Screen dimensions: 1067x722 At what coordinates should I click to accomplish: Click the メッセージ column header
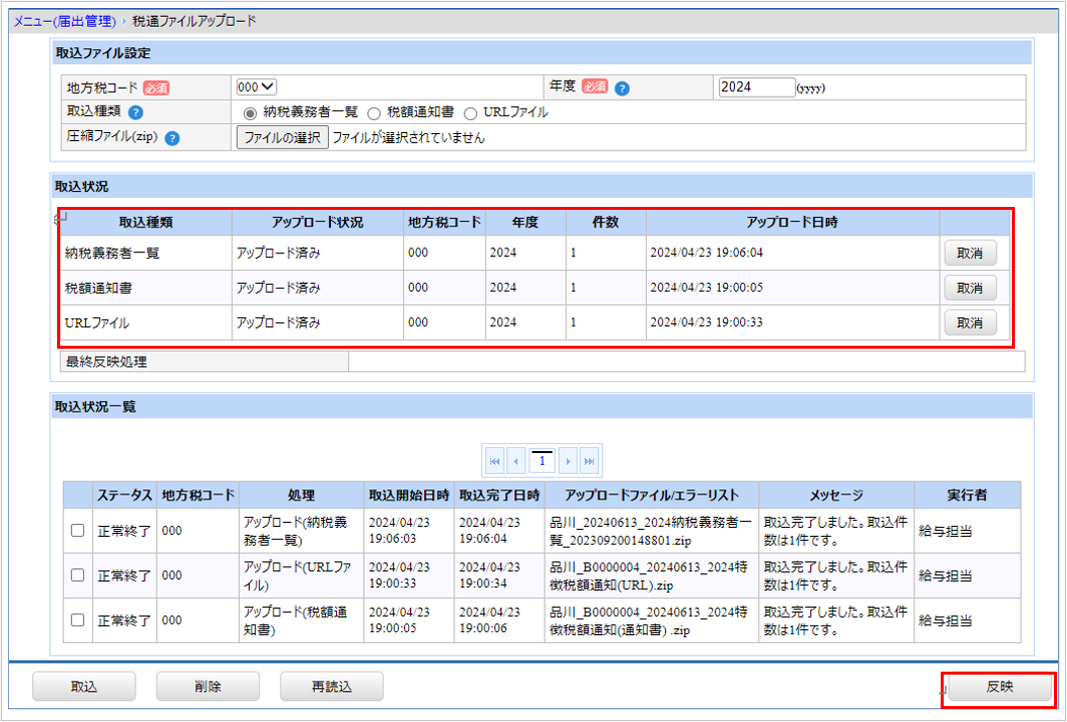(836, 495)
